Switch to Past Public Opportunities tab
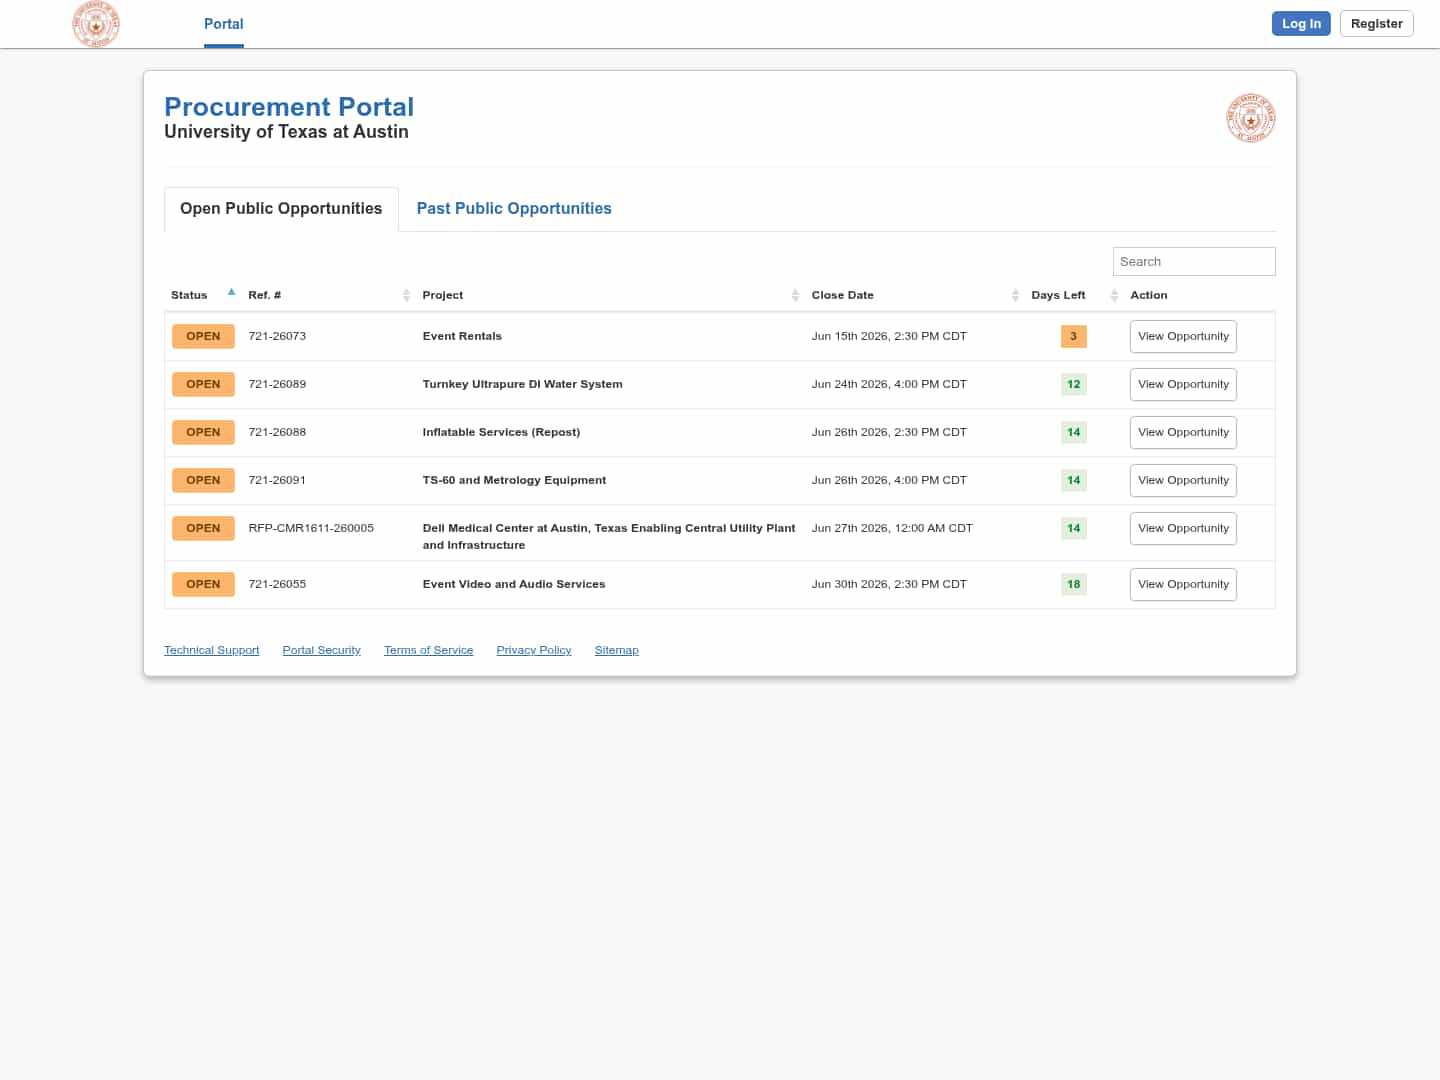 pyautogui.click(x=514, y=209)
